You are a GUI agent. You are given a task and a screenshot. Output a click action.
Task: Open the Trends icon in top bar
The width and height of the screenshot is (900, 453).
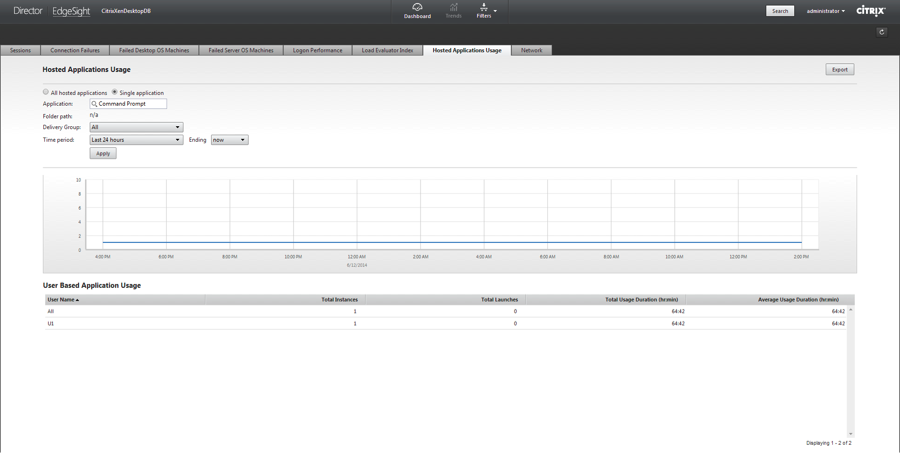click(453, 10)
